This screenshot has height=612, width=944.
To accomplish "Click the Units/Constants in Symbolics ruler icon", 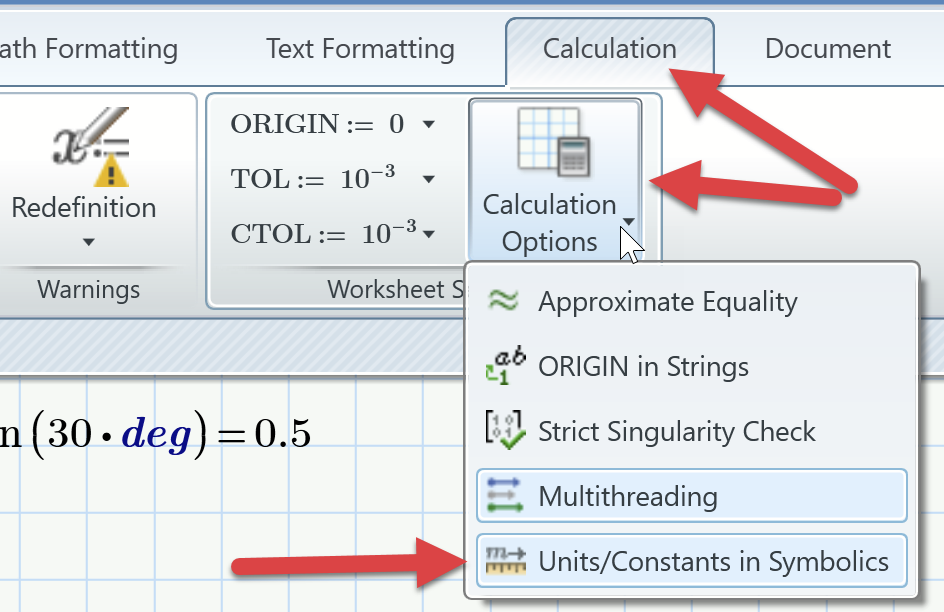I will click(506, 561).
